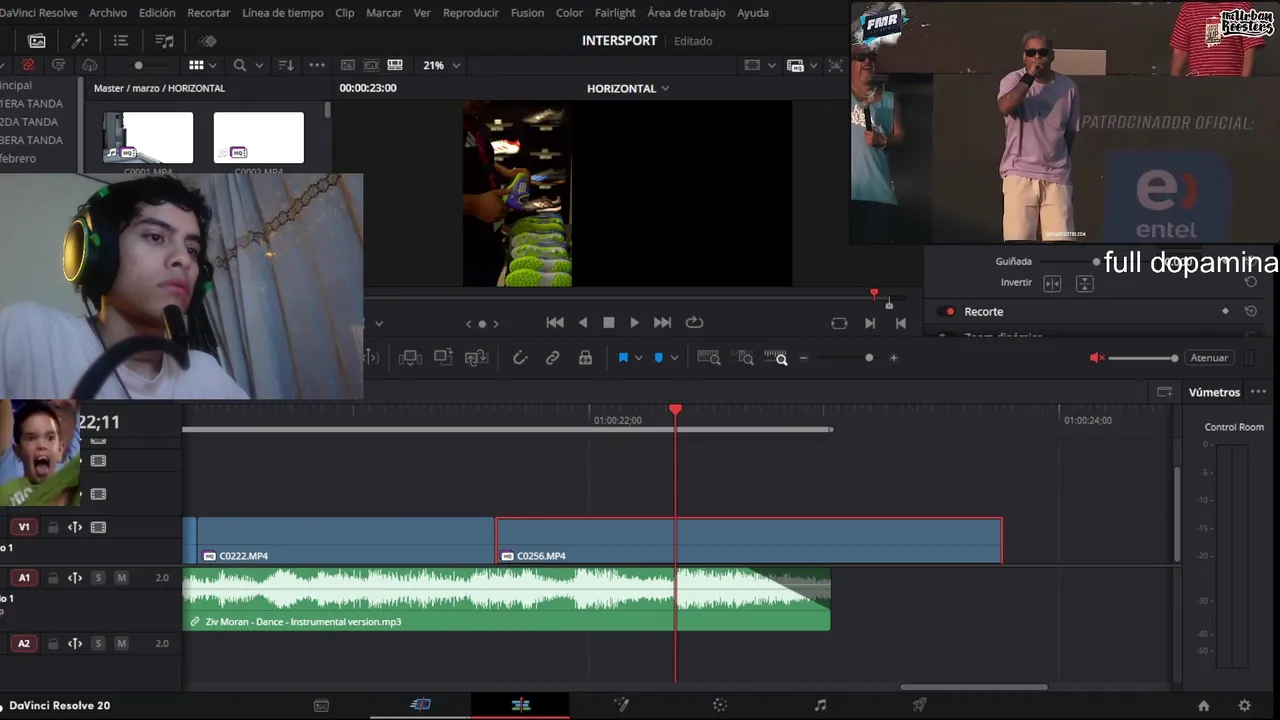Click the detail zoom icon
The width and height of the screenshot is (1280, 720).
pyautogui.click(x=745, y=358)
